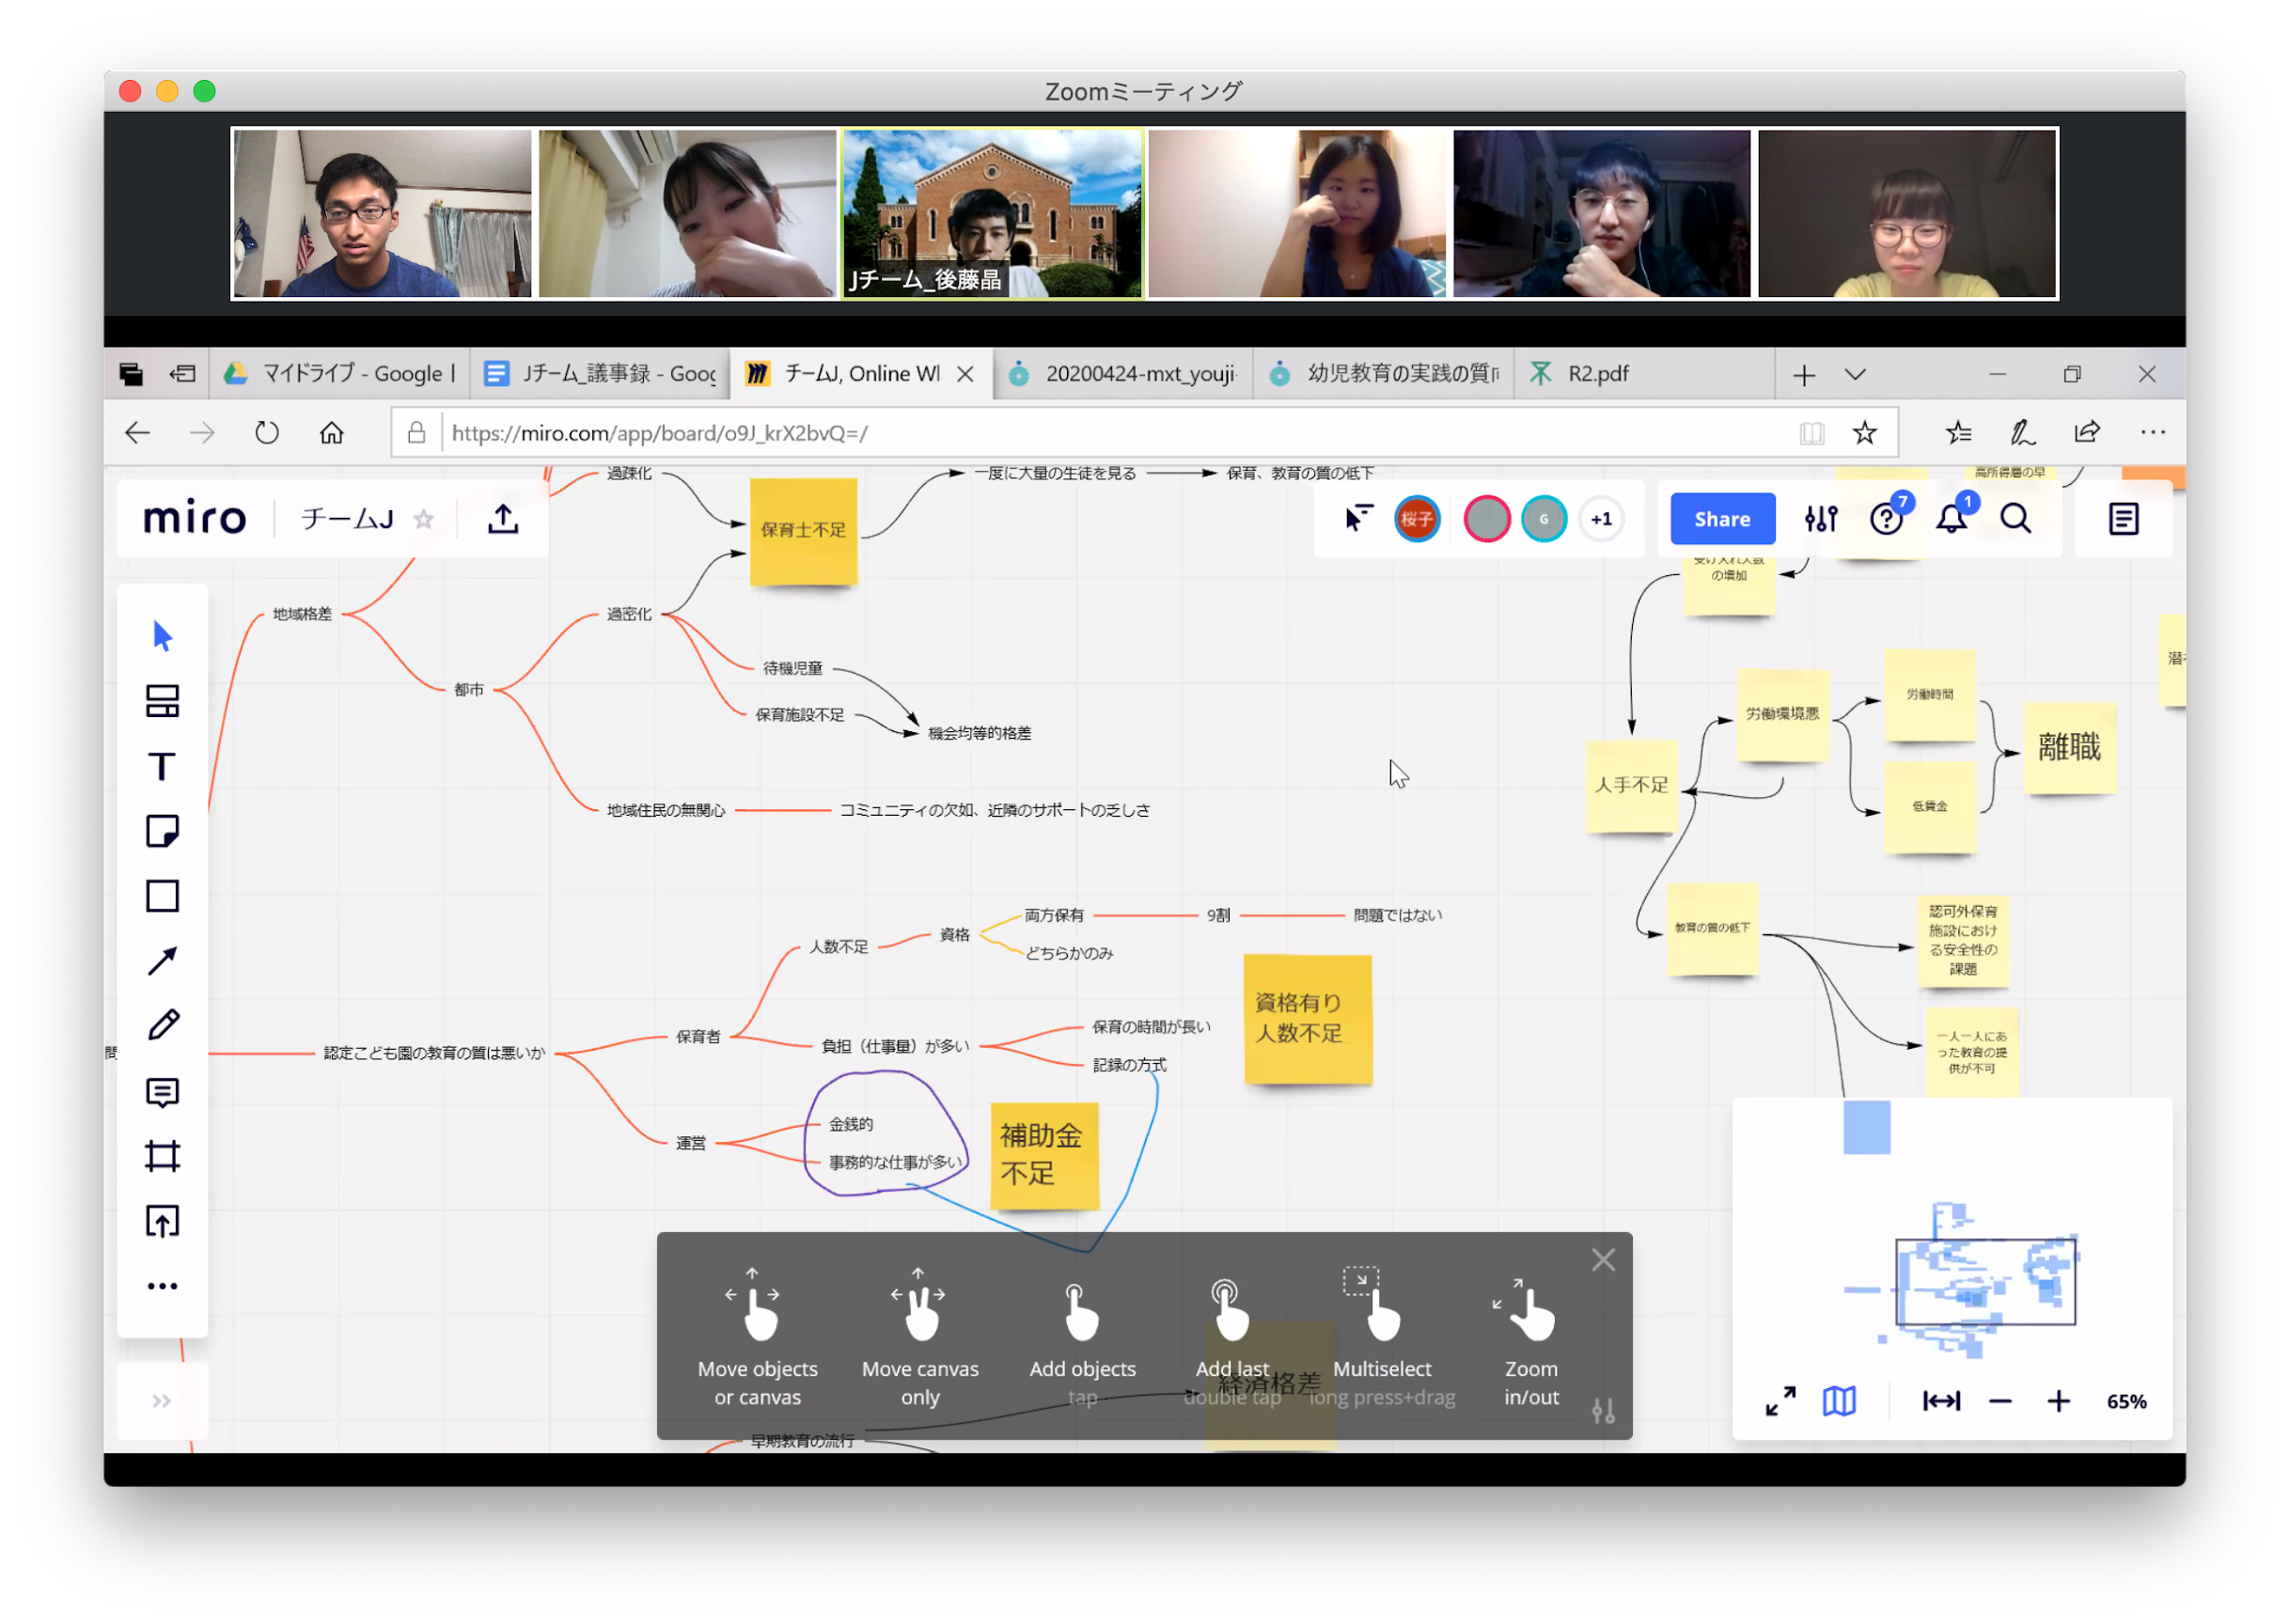Switch to Jチーム_議事録 Google Docs tab
The image size is (2290, 1624).
tap(600, 374)
